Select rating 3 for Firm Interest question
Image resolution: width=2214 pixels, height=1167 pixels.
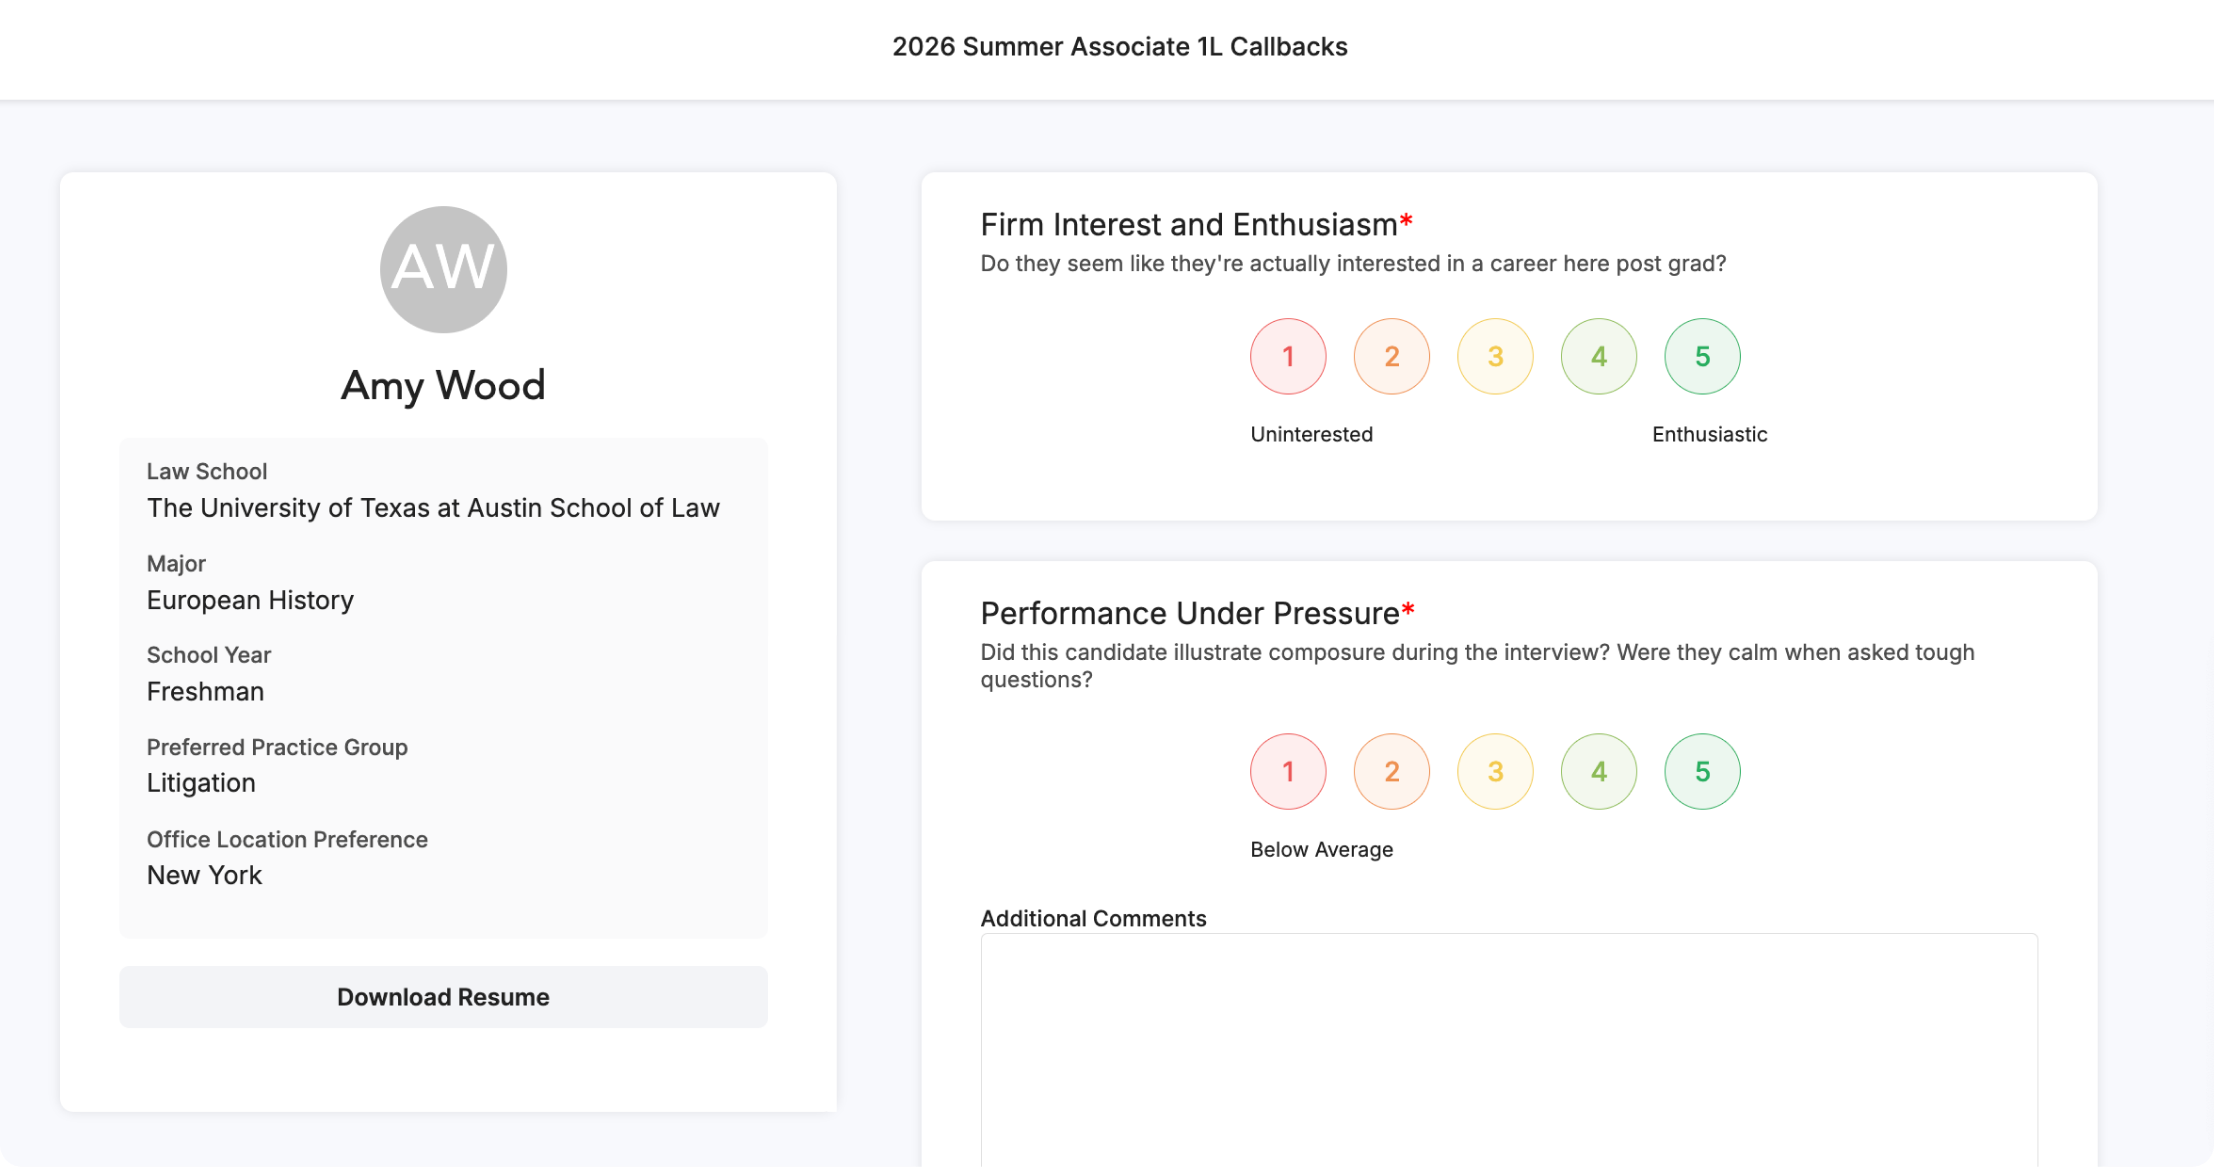click(x=1495, y=356)
